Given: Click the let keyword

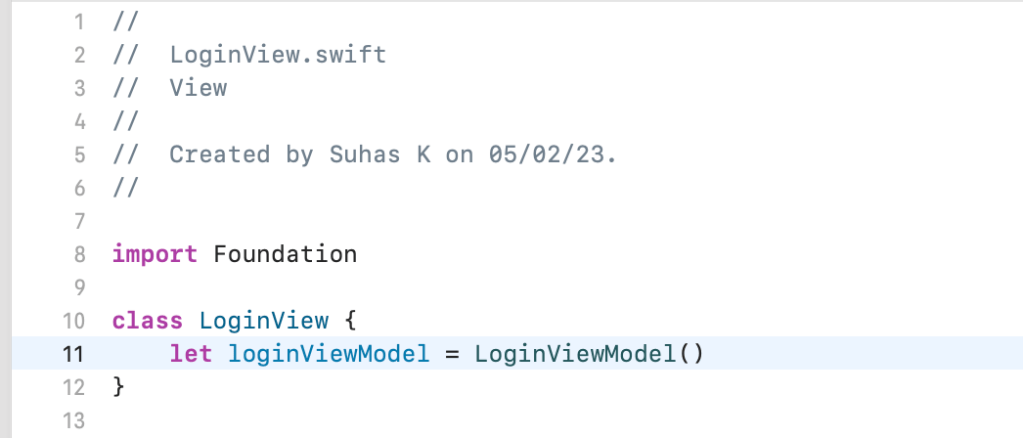Looking at the screenshot, I should click(191, 354).
